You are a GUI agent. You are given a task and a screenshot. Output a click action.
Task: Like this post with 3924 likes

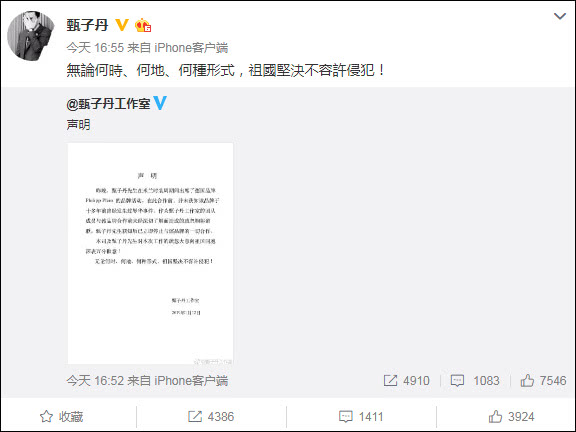pos(511,417)
